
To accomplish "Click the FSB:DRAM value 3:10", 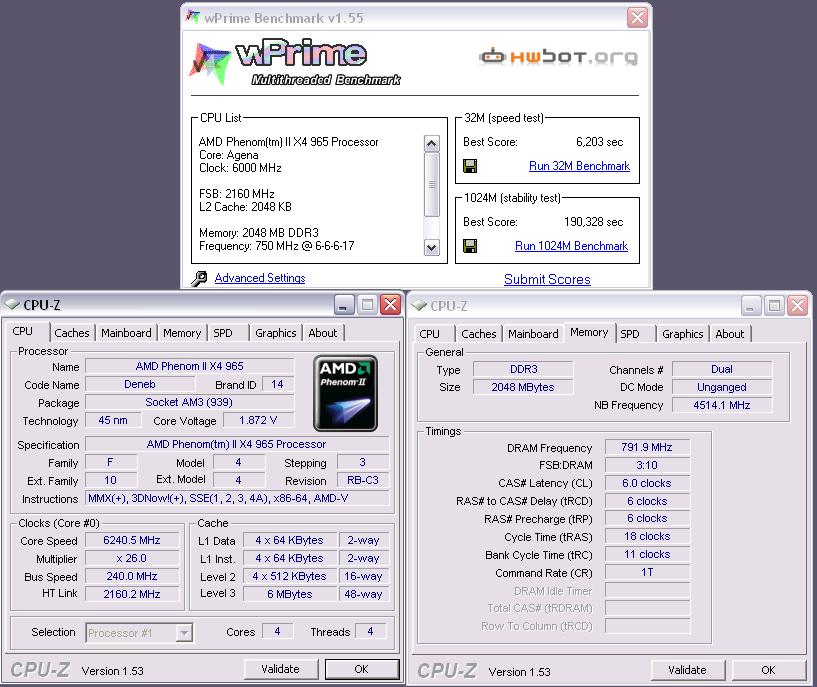I will pos(647,465).
